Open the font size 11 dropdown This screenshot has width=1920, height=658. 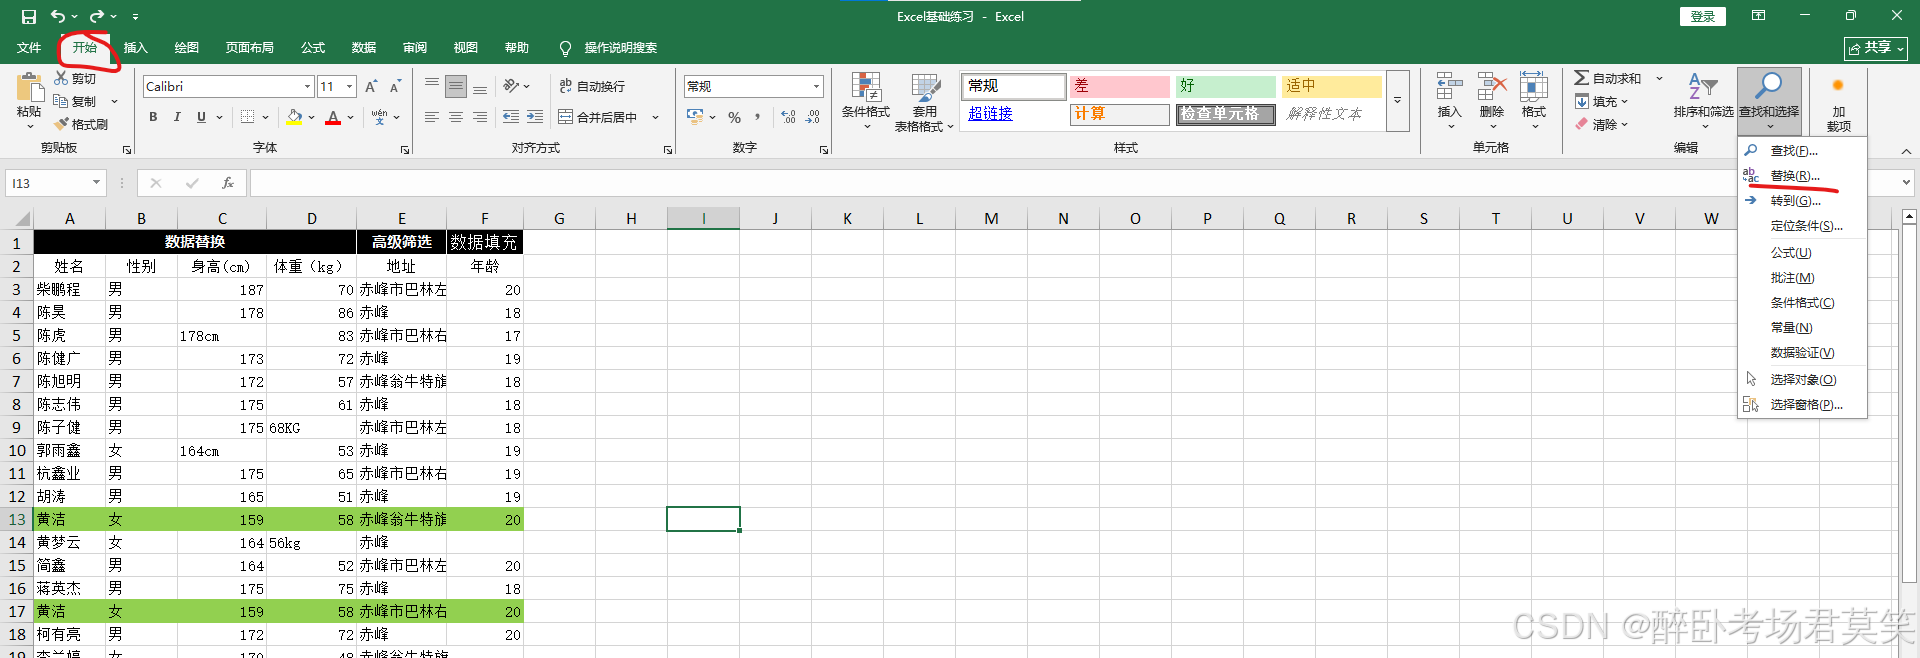point(349,86)
